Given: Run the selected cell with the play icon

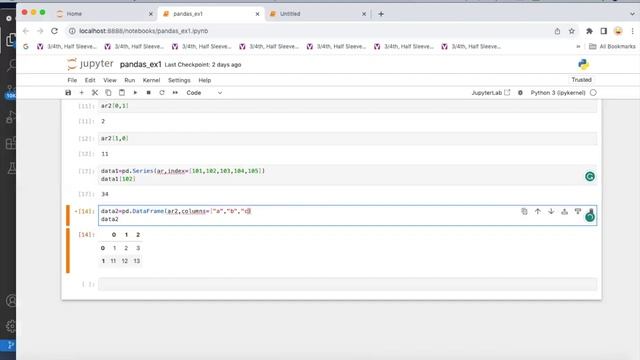Looking at the screenshot, I should point(135,93).
